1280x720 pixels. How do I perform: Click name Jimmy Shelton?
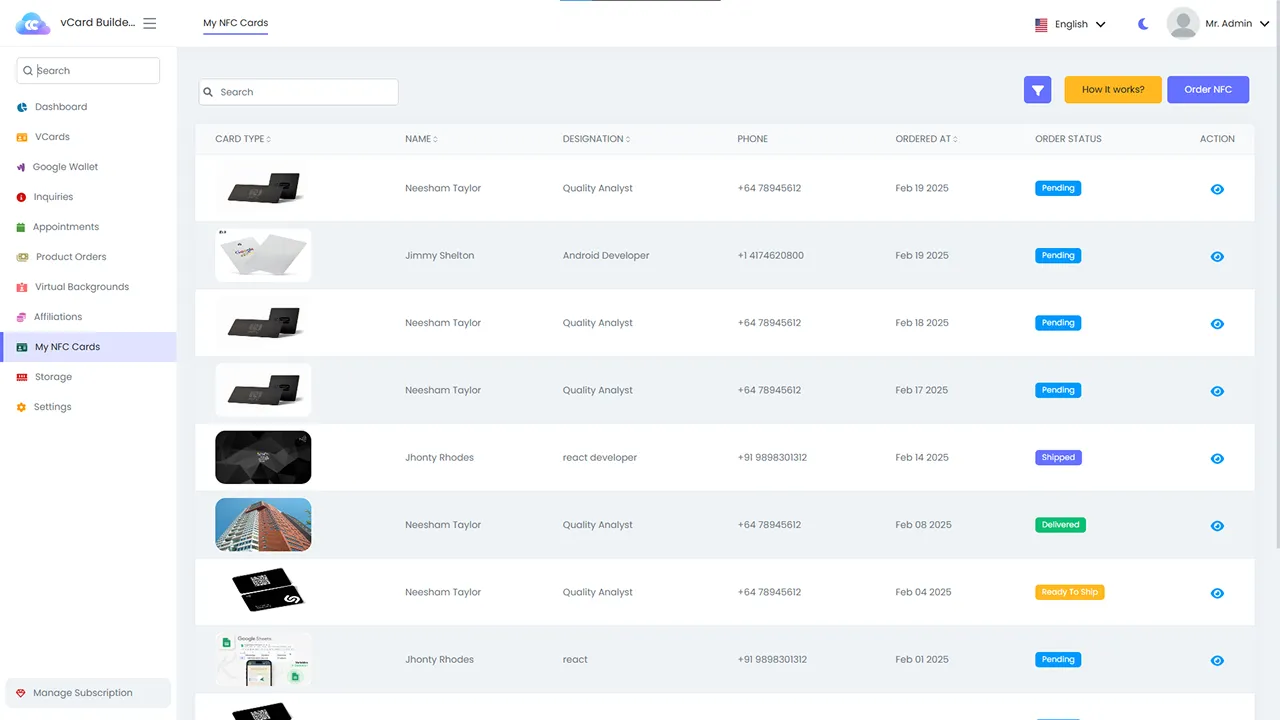tap(440, 255)
